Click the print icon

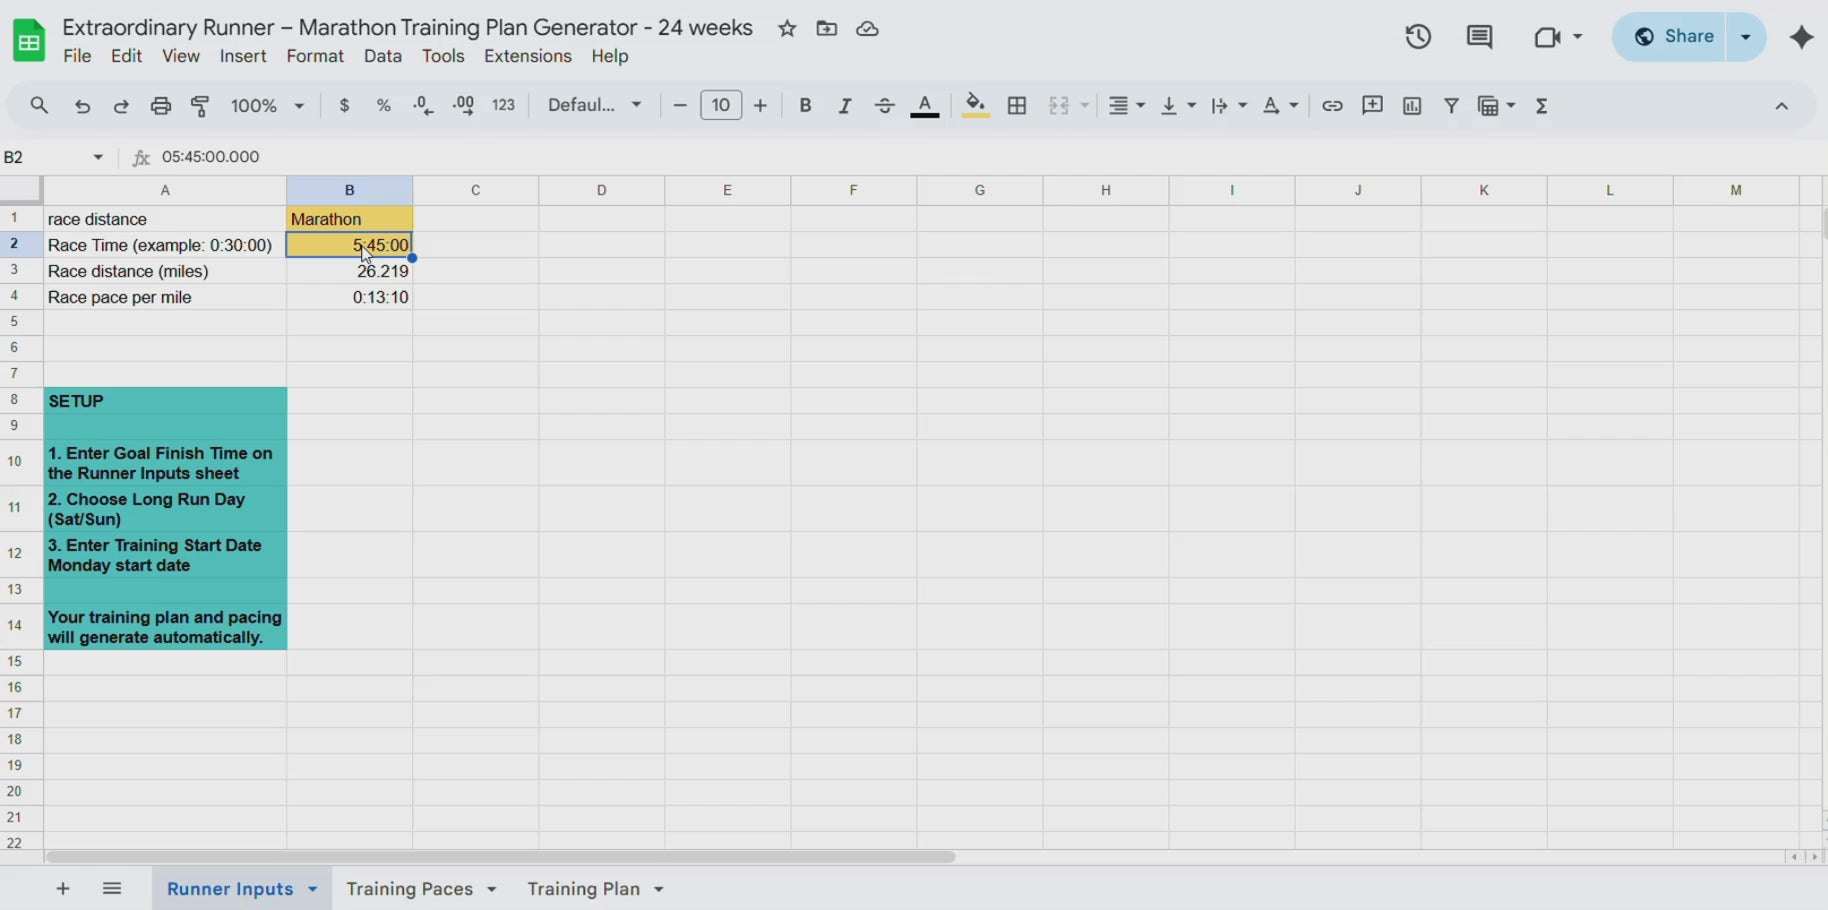click(161, 106)
